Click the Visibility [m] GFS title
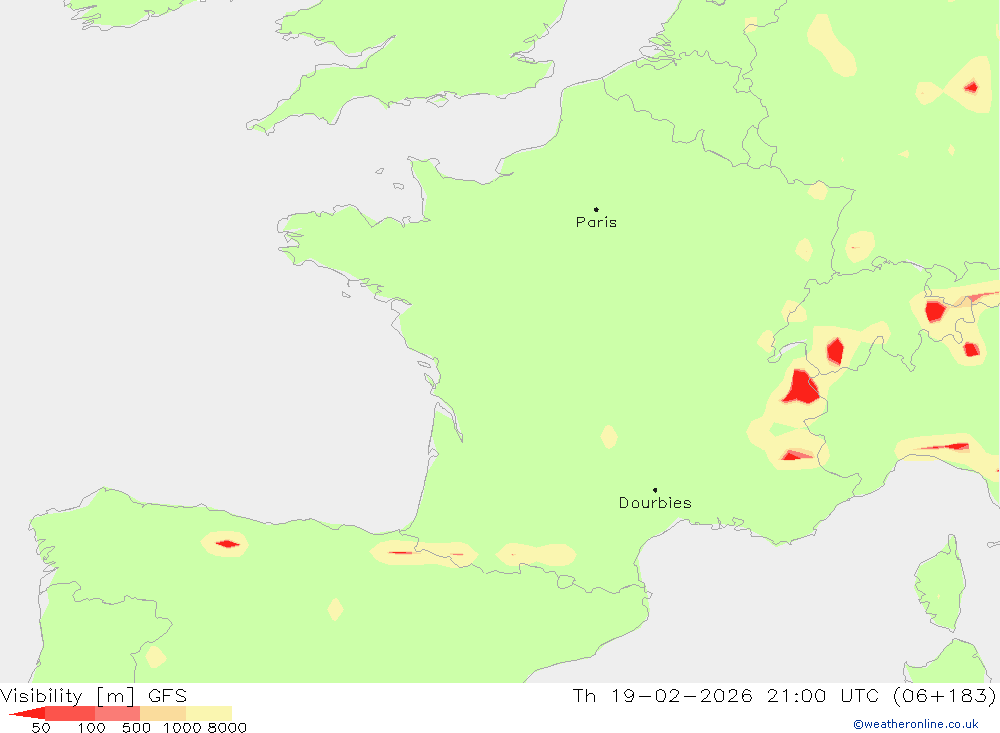 (x=94, y=695)
